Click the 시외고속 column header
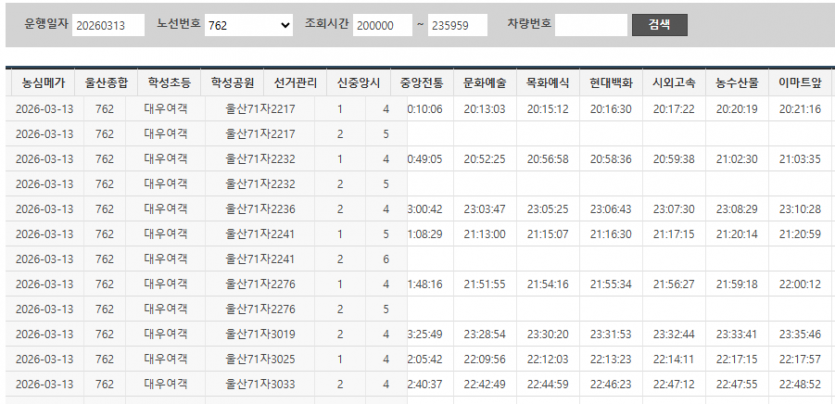Screen dimensions: 835x404 673,83
